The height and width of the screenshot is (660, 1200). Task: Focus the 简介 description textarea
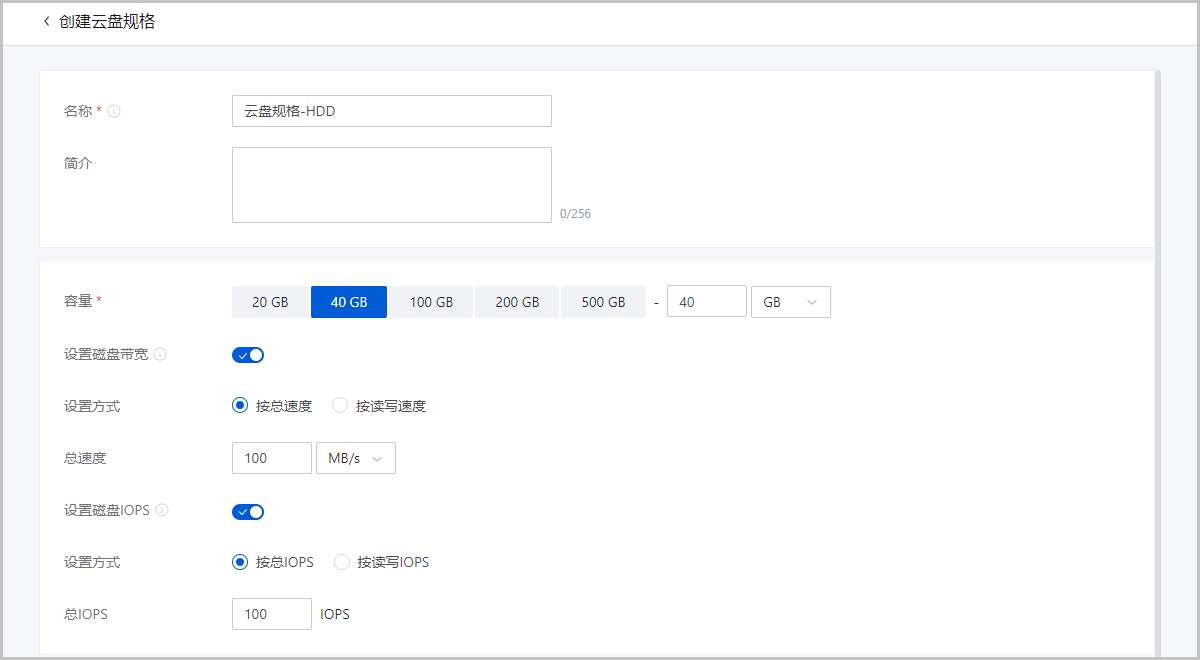[x=391, y=185]
